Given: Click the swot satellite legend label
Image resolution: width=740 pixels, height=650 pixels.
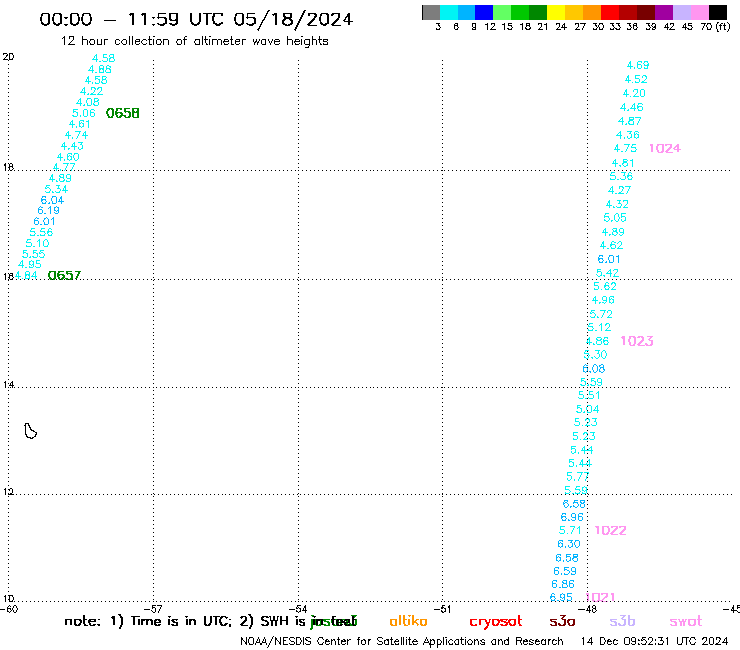Looking at the screenshot, I should 686,622.
